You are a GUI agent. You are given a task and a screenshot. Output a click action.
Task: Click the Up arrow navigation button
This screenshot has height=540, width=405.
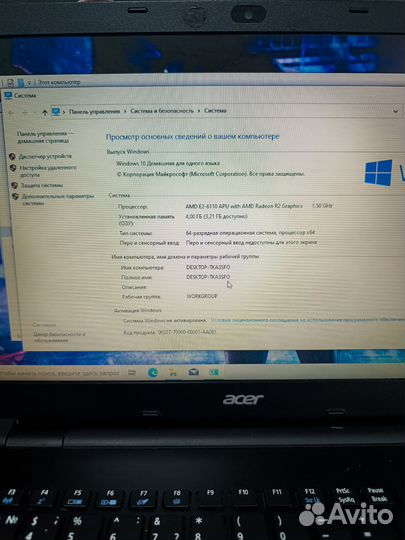pos(45,112)
